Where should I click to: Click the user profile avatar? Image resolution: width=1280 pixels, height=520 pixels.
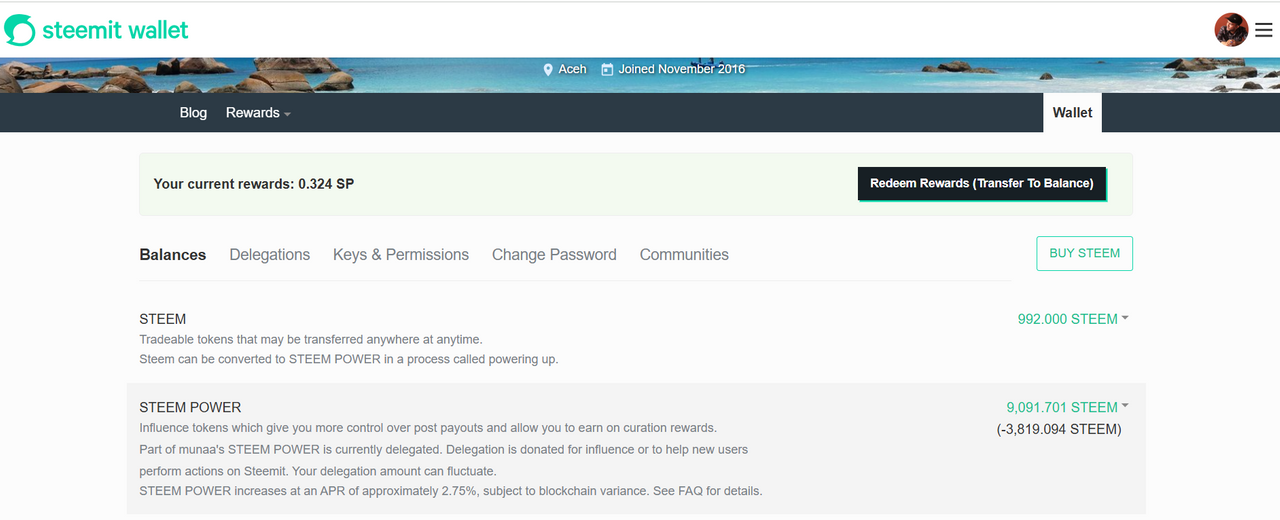[x=1231, y=30]
